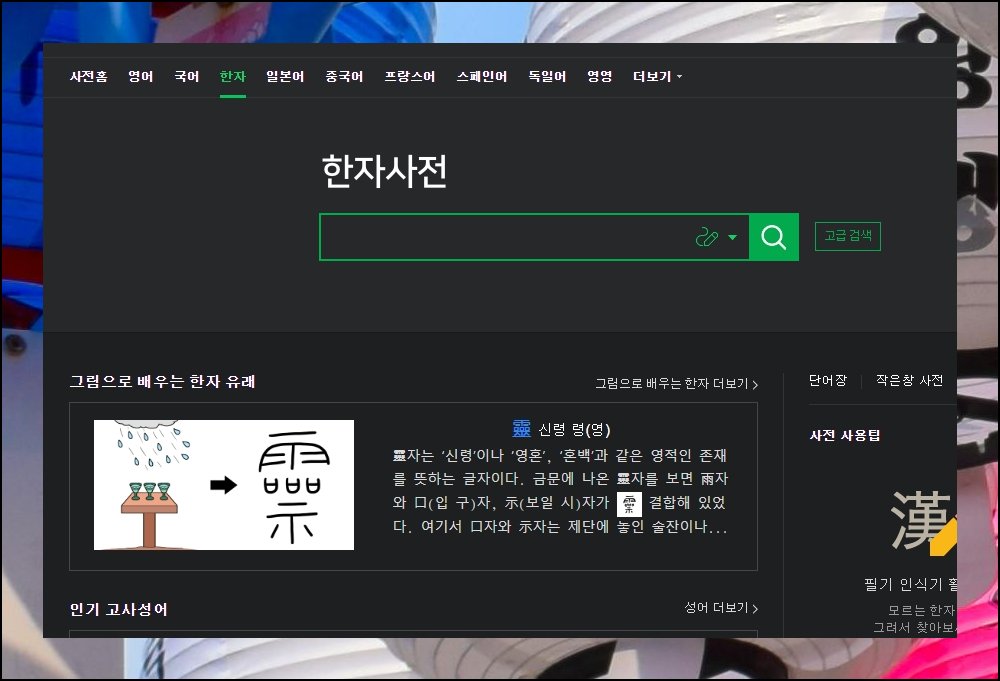Click 그림으로 배우는 한자 유래 heading
1000x681 pixels.
pos(163,381)
